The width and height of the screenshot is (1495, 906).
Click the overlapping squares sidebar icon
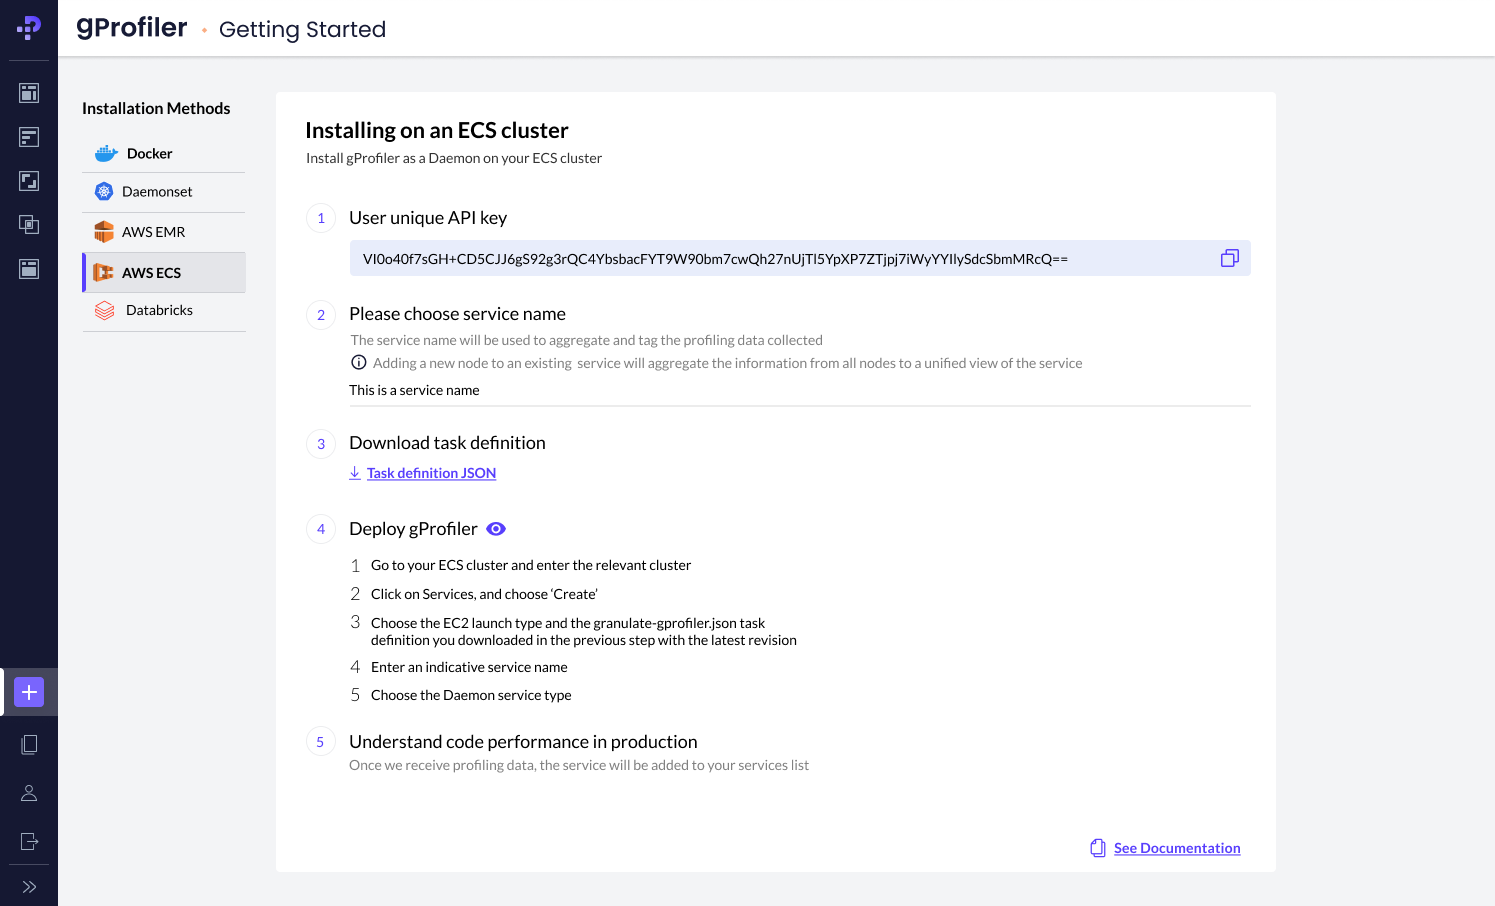(x=29, y=225)
